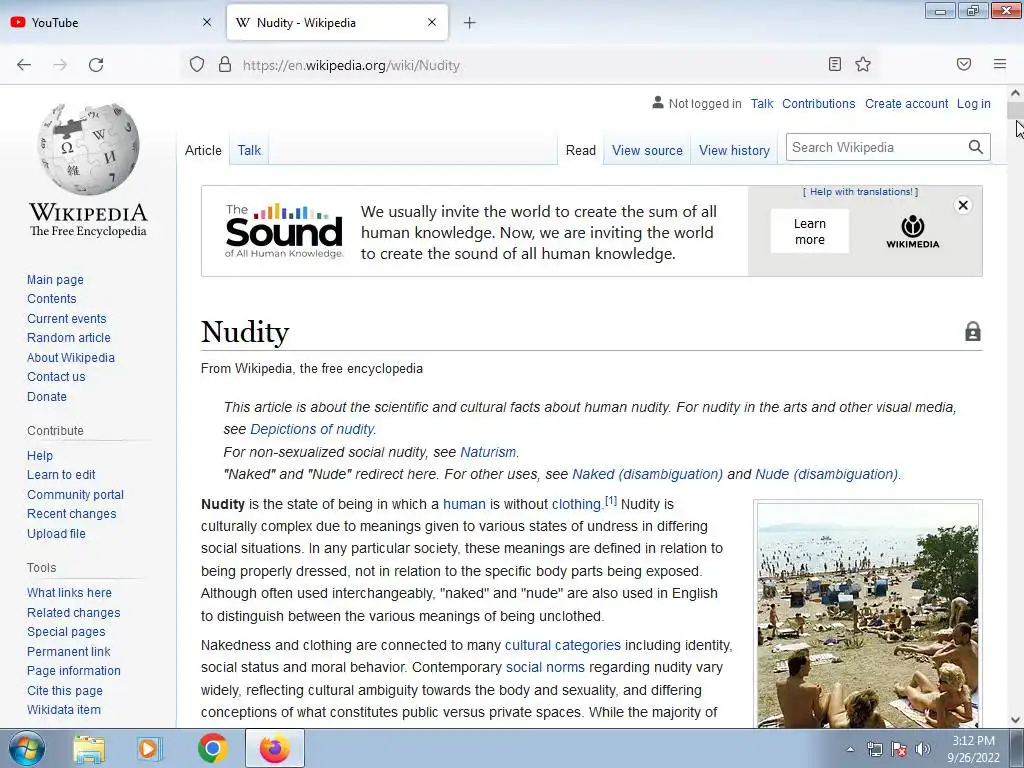Click the Wikimedia logo in the banner
The width and height of the screenshot is (1024, 768).
[912, 232]
